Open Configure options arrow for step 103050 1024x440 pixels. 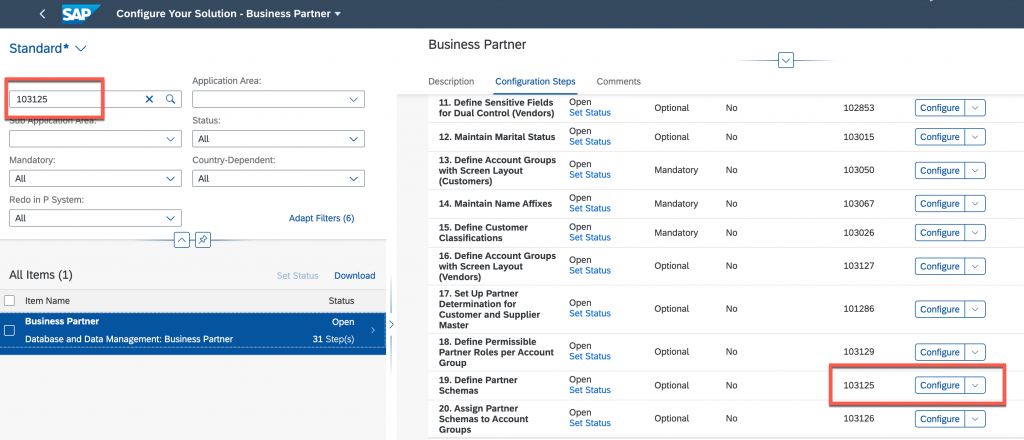[975, 170]
